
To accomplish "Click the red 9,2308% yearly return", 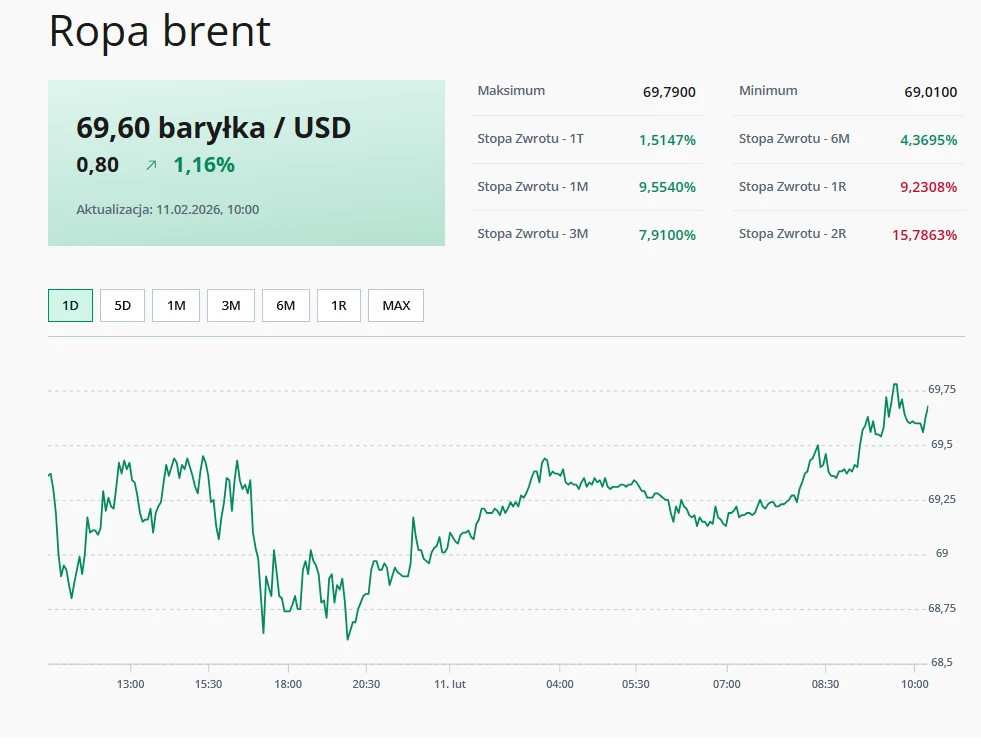I will tap(925, 187).
